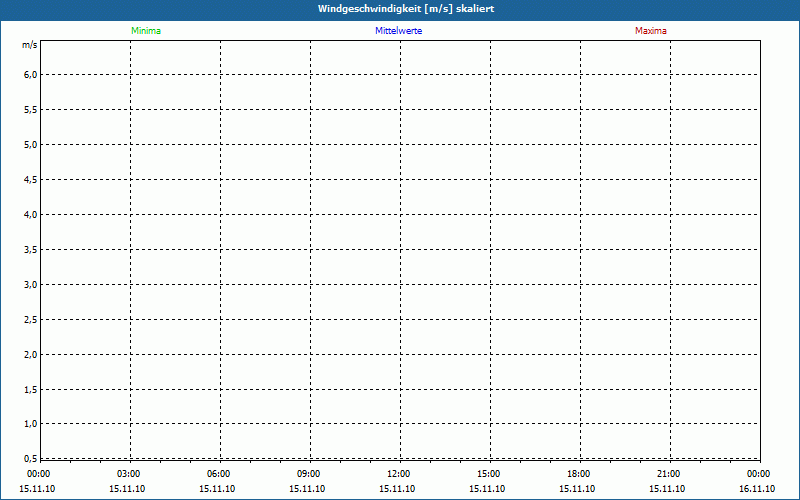Click the 1,0 y-axis value
Image resolution: width=800 pixels, height=500 pixels.
[31, 423]
